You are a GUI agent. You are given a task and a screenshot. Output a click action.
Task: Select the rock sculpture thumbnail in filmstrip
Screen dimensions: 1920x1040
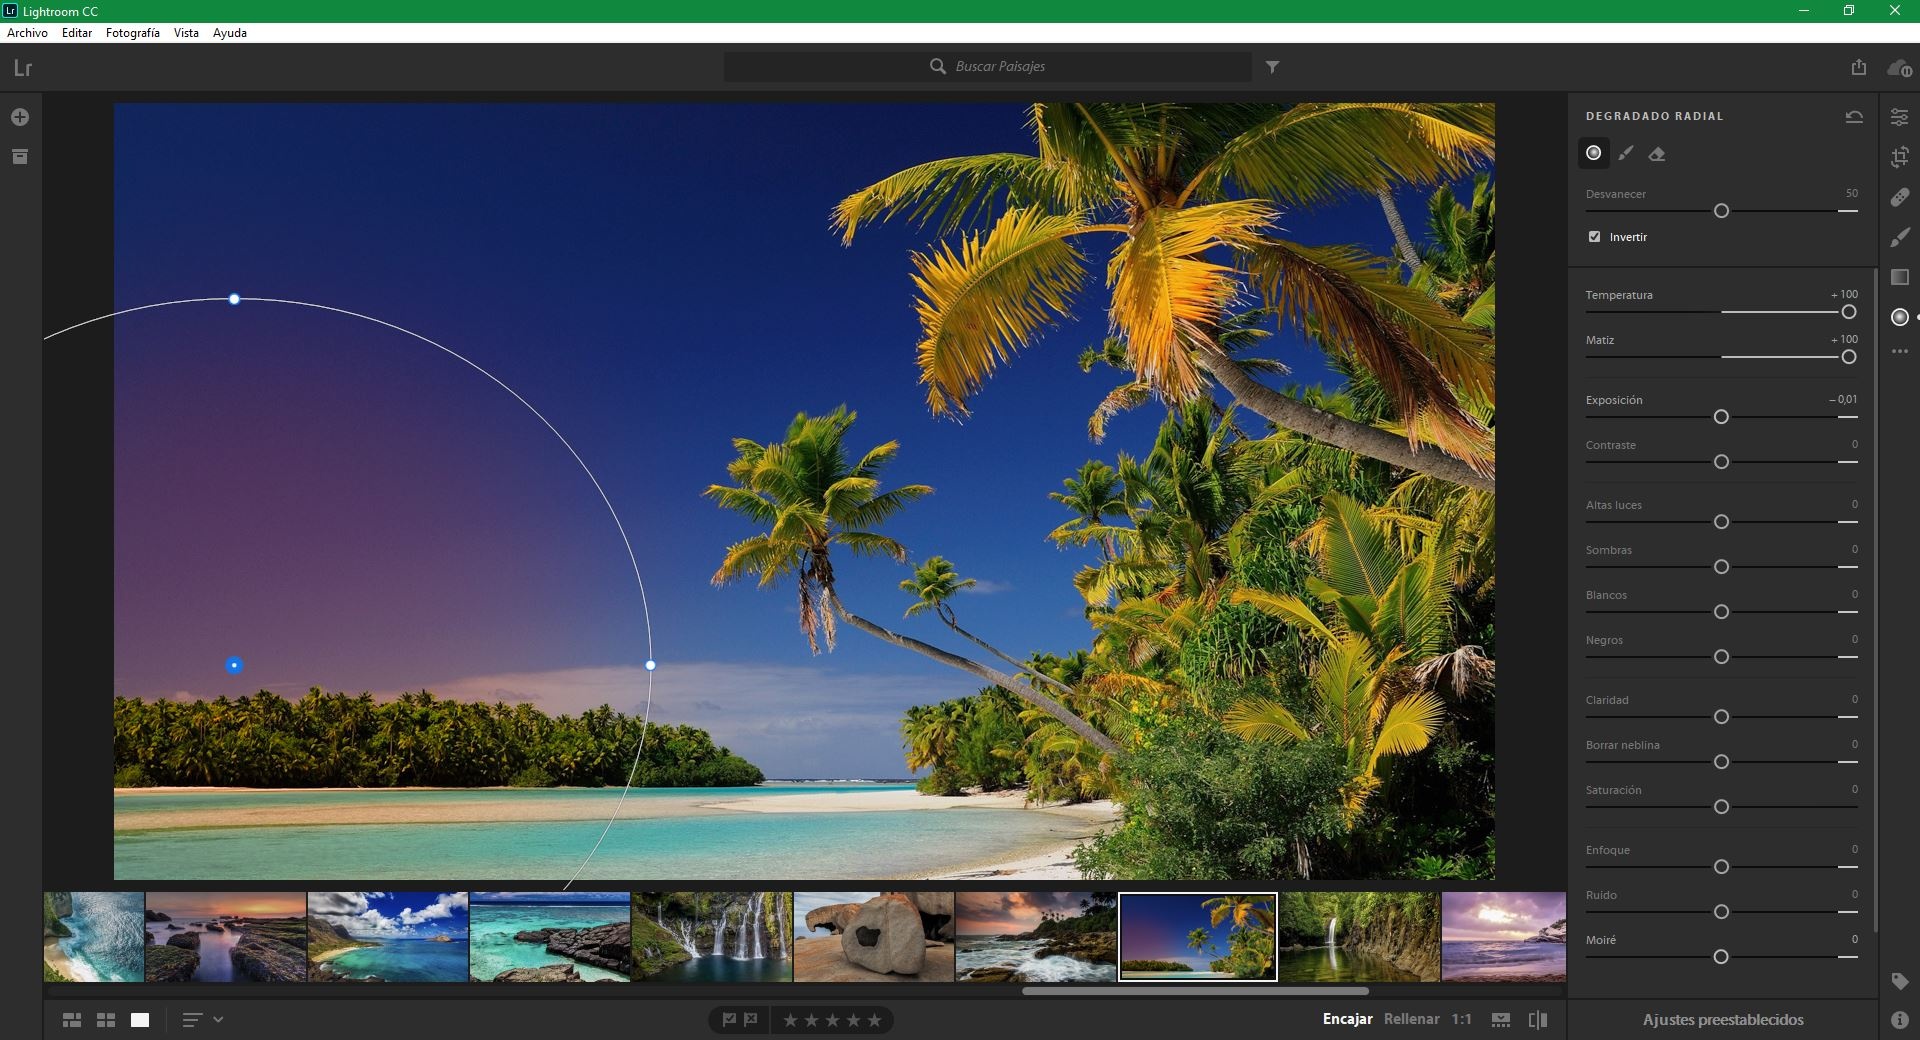point(874,937)
